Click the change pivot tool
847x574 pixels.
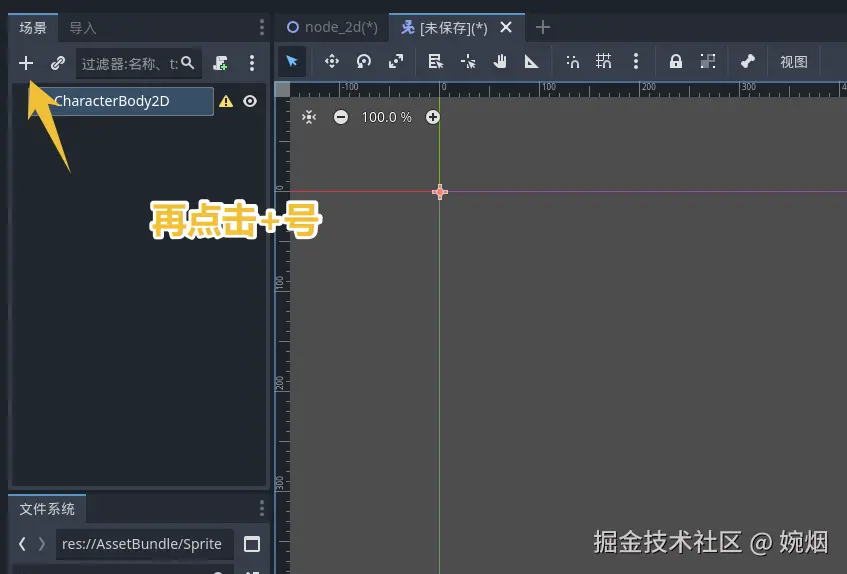(x=468, y=61)
